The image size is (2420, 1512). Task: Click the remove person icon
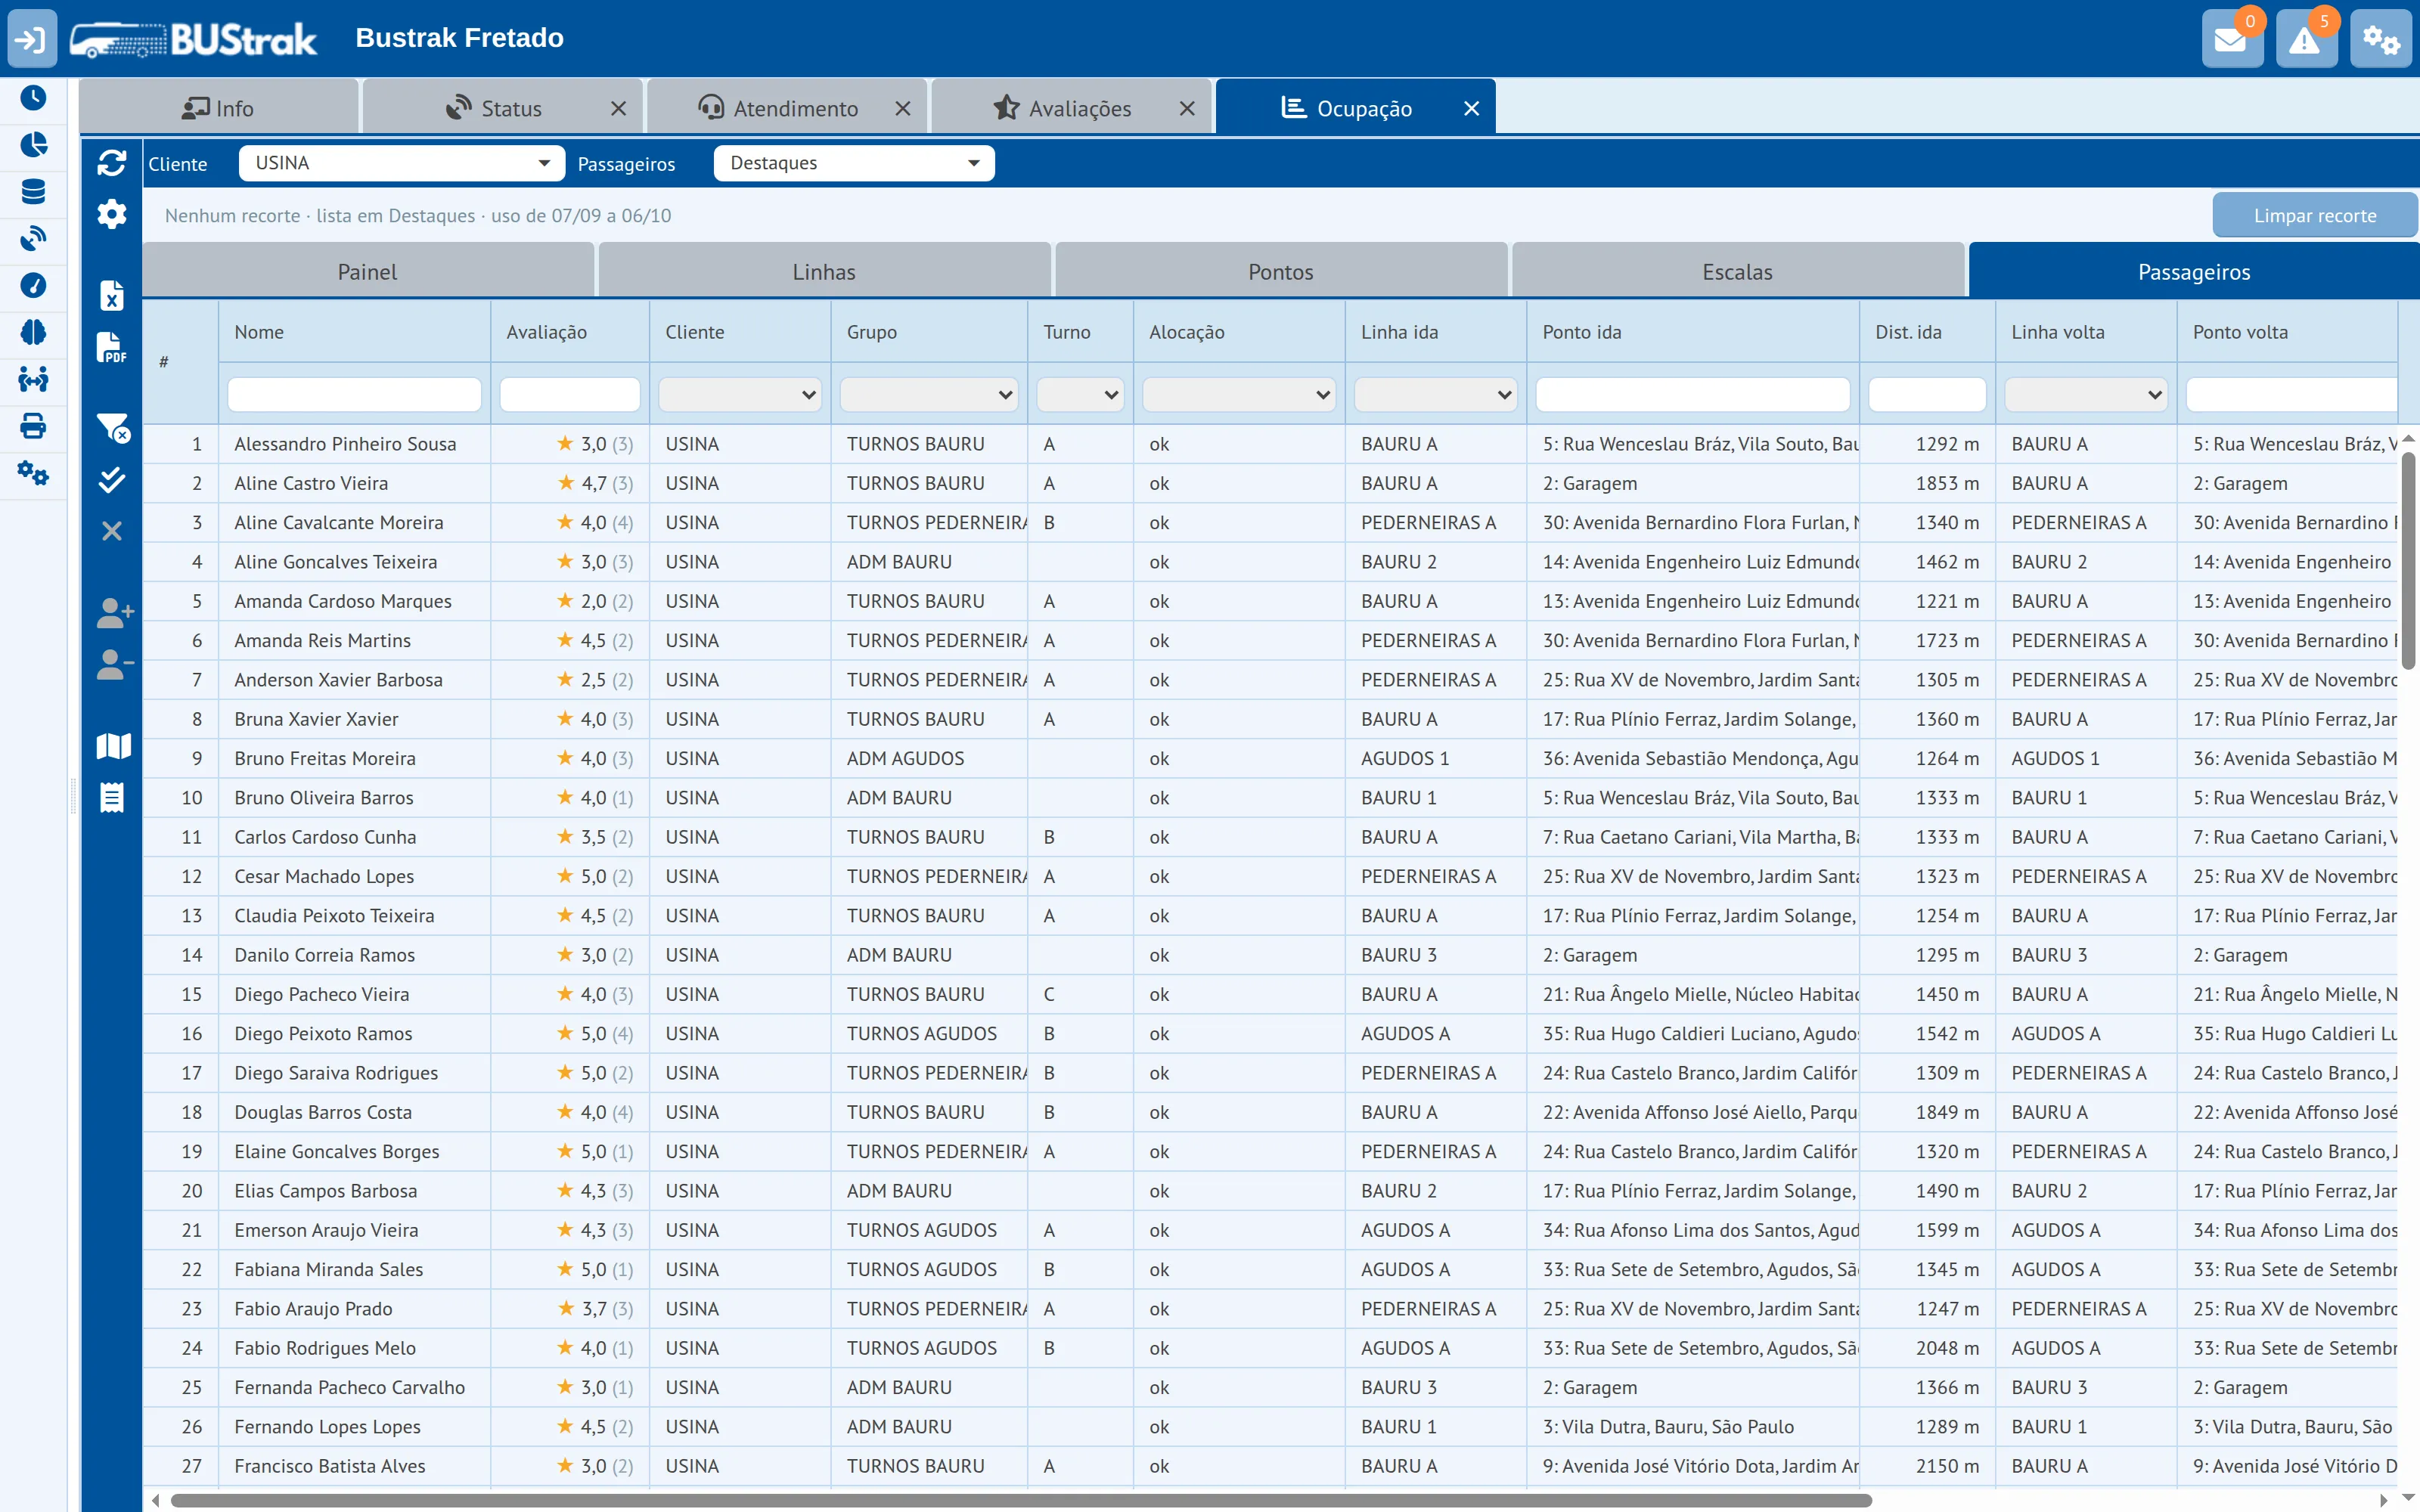coord(114,664)
